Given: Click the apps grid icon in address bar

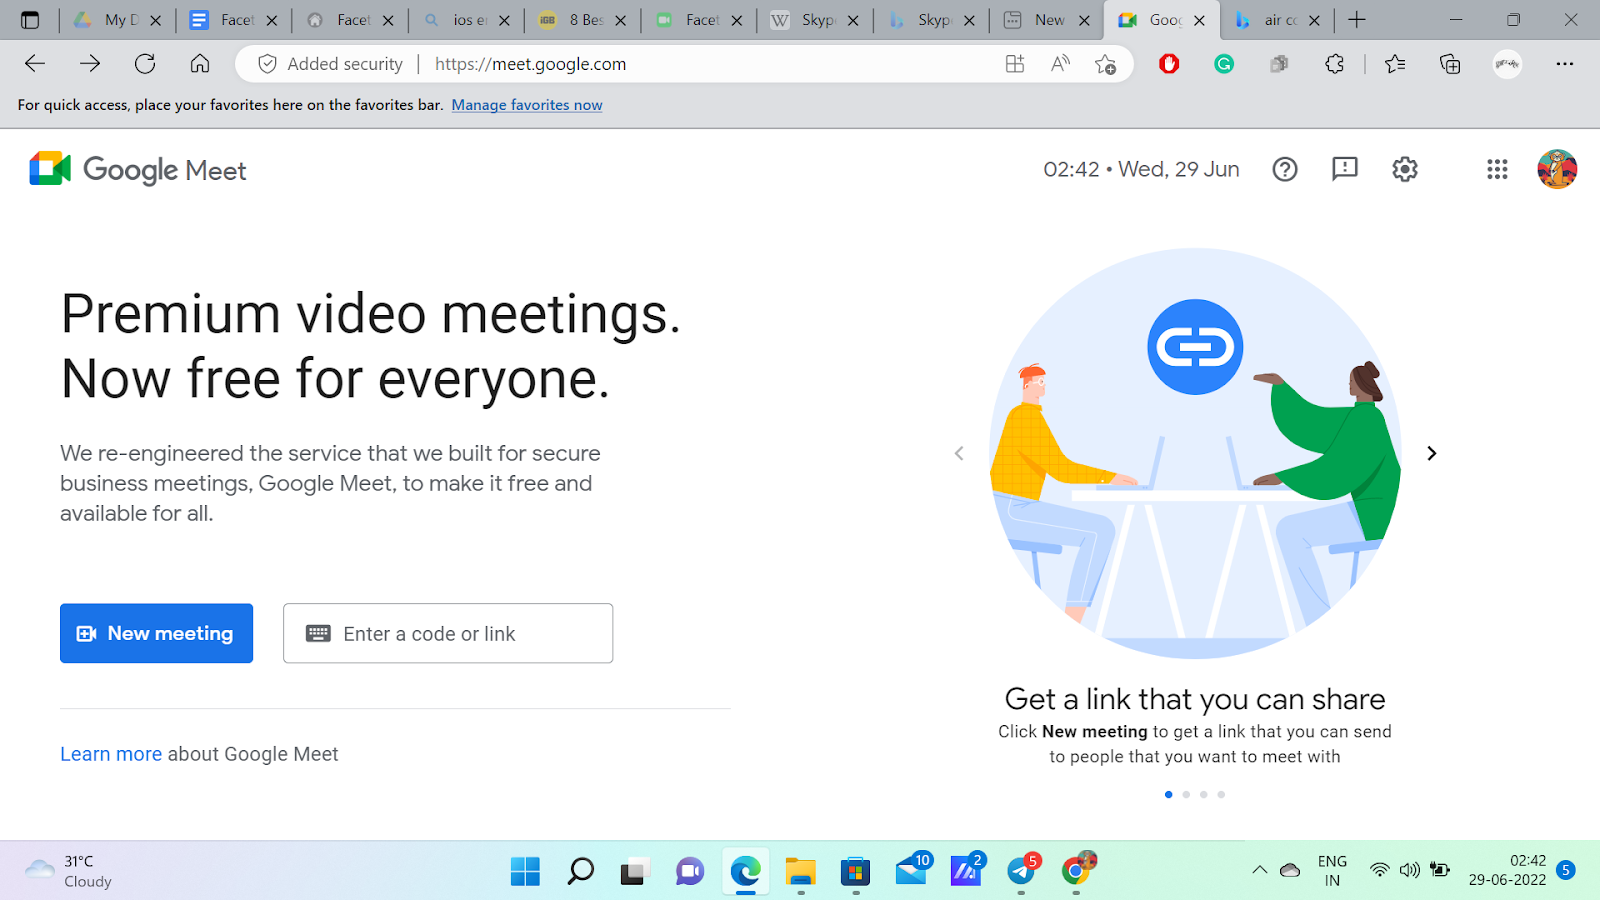Looking at the screenshot, I should point(1015,64).
